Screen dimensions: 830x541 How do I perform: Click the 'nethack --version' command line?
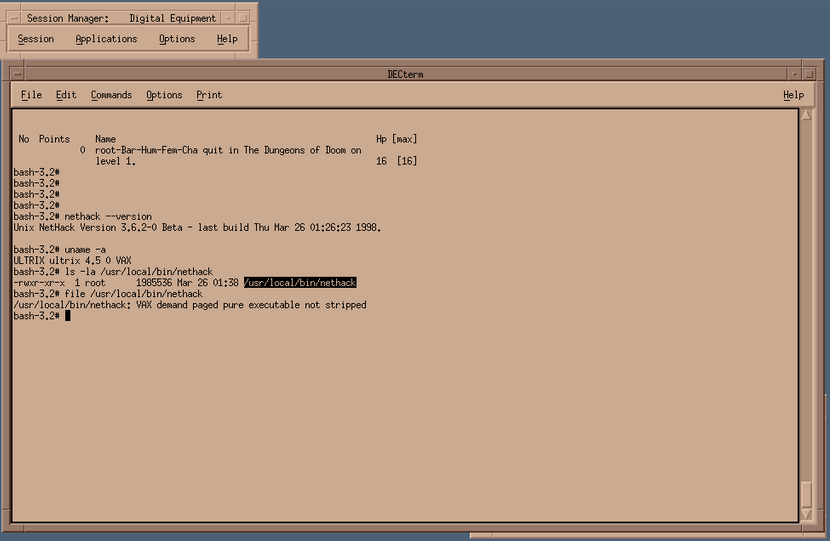pyautogui.click(x=108, y=217)
